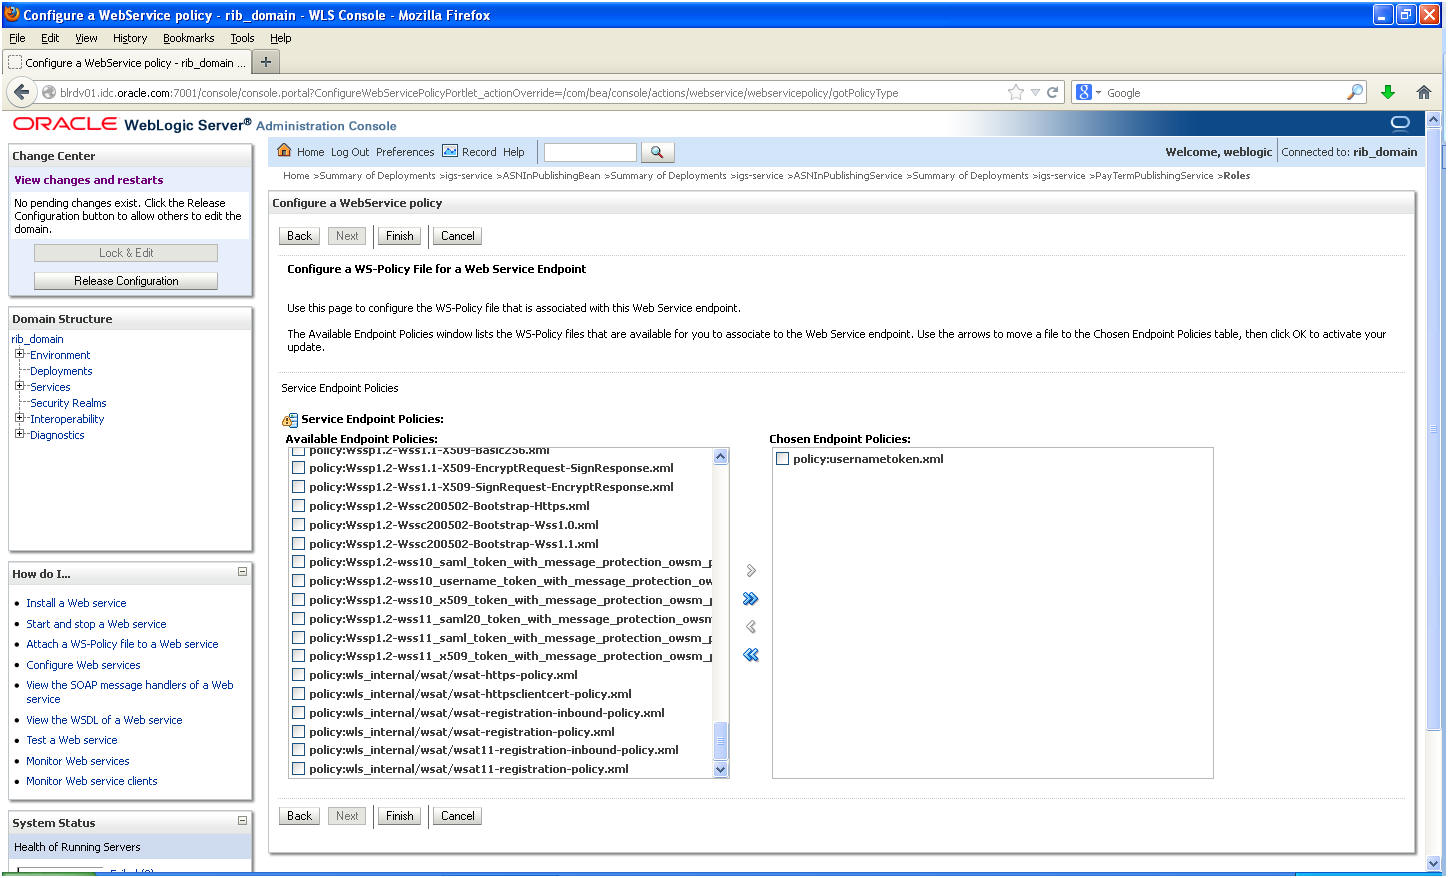
Task: Check wsat11-registration-policy.xml policy checkbox
Action: 298,769
